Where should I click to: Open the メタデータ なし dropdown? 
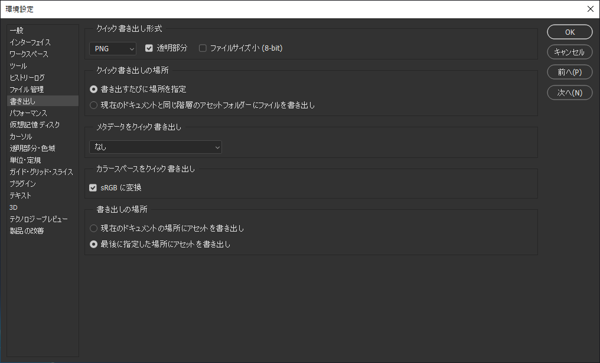[x=155, y=147]
